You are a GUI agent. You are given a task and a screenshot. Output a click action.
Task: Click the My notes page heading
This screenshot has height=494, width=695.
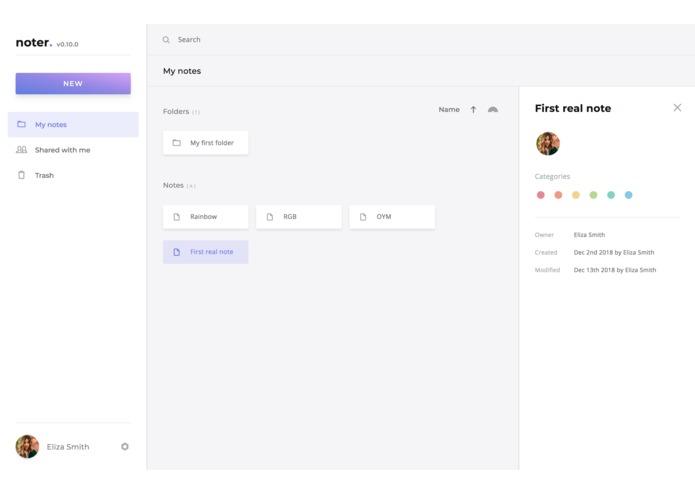coord(182,71)
